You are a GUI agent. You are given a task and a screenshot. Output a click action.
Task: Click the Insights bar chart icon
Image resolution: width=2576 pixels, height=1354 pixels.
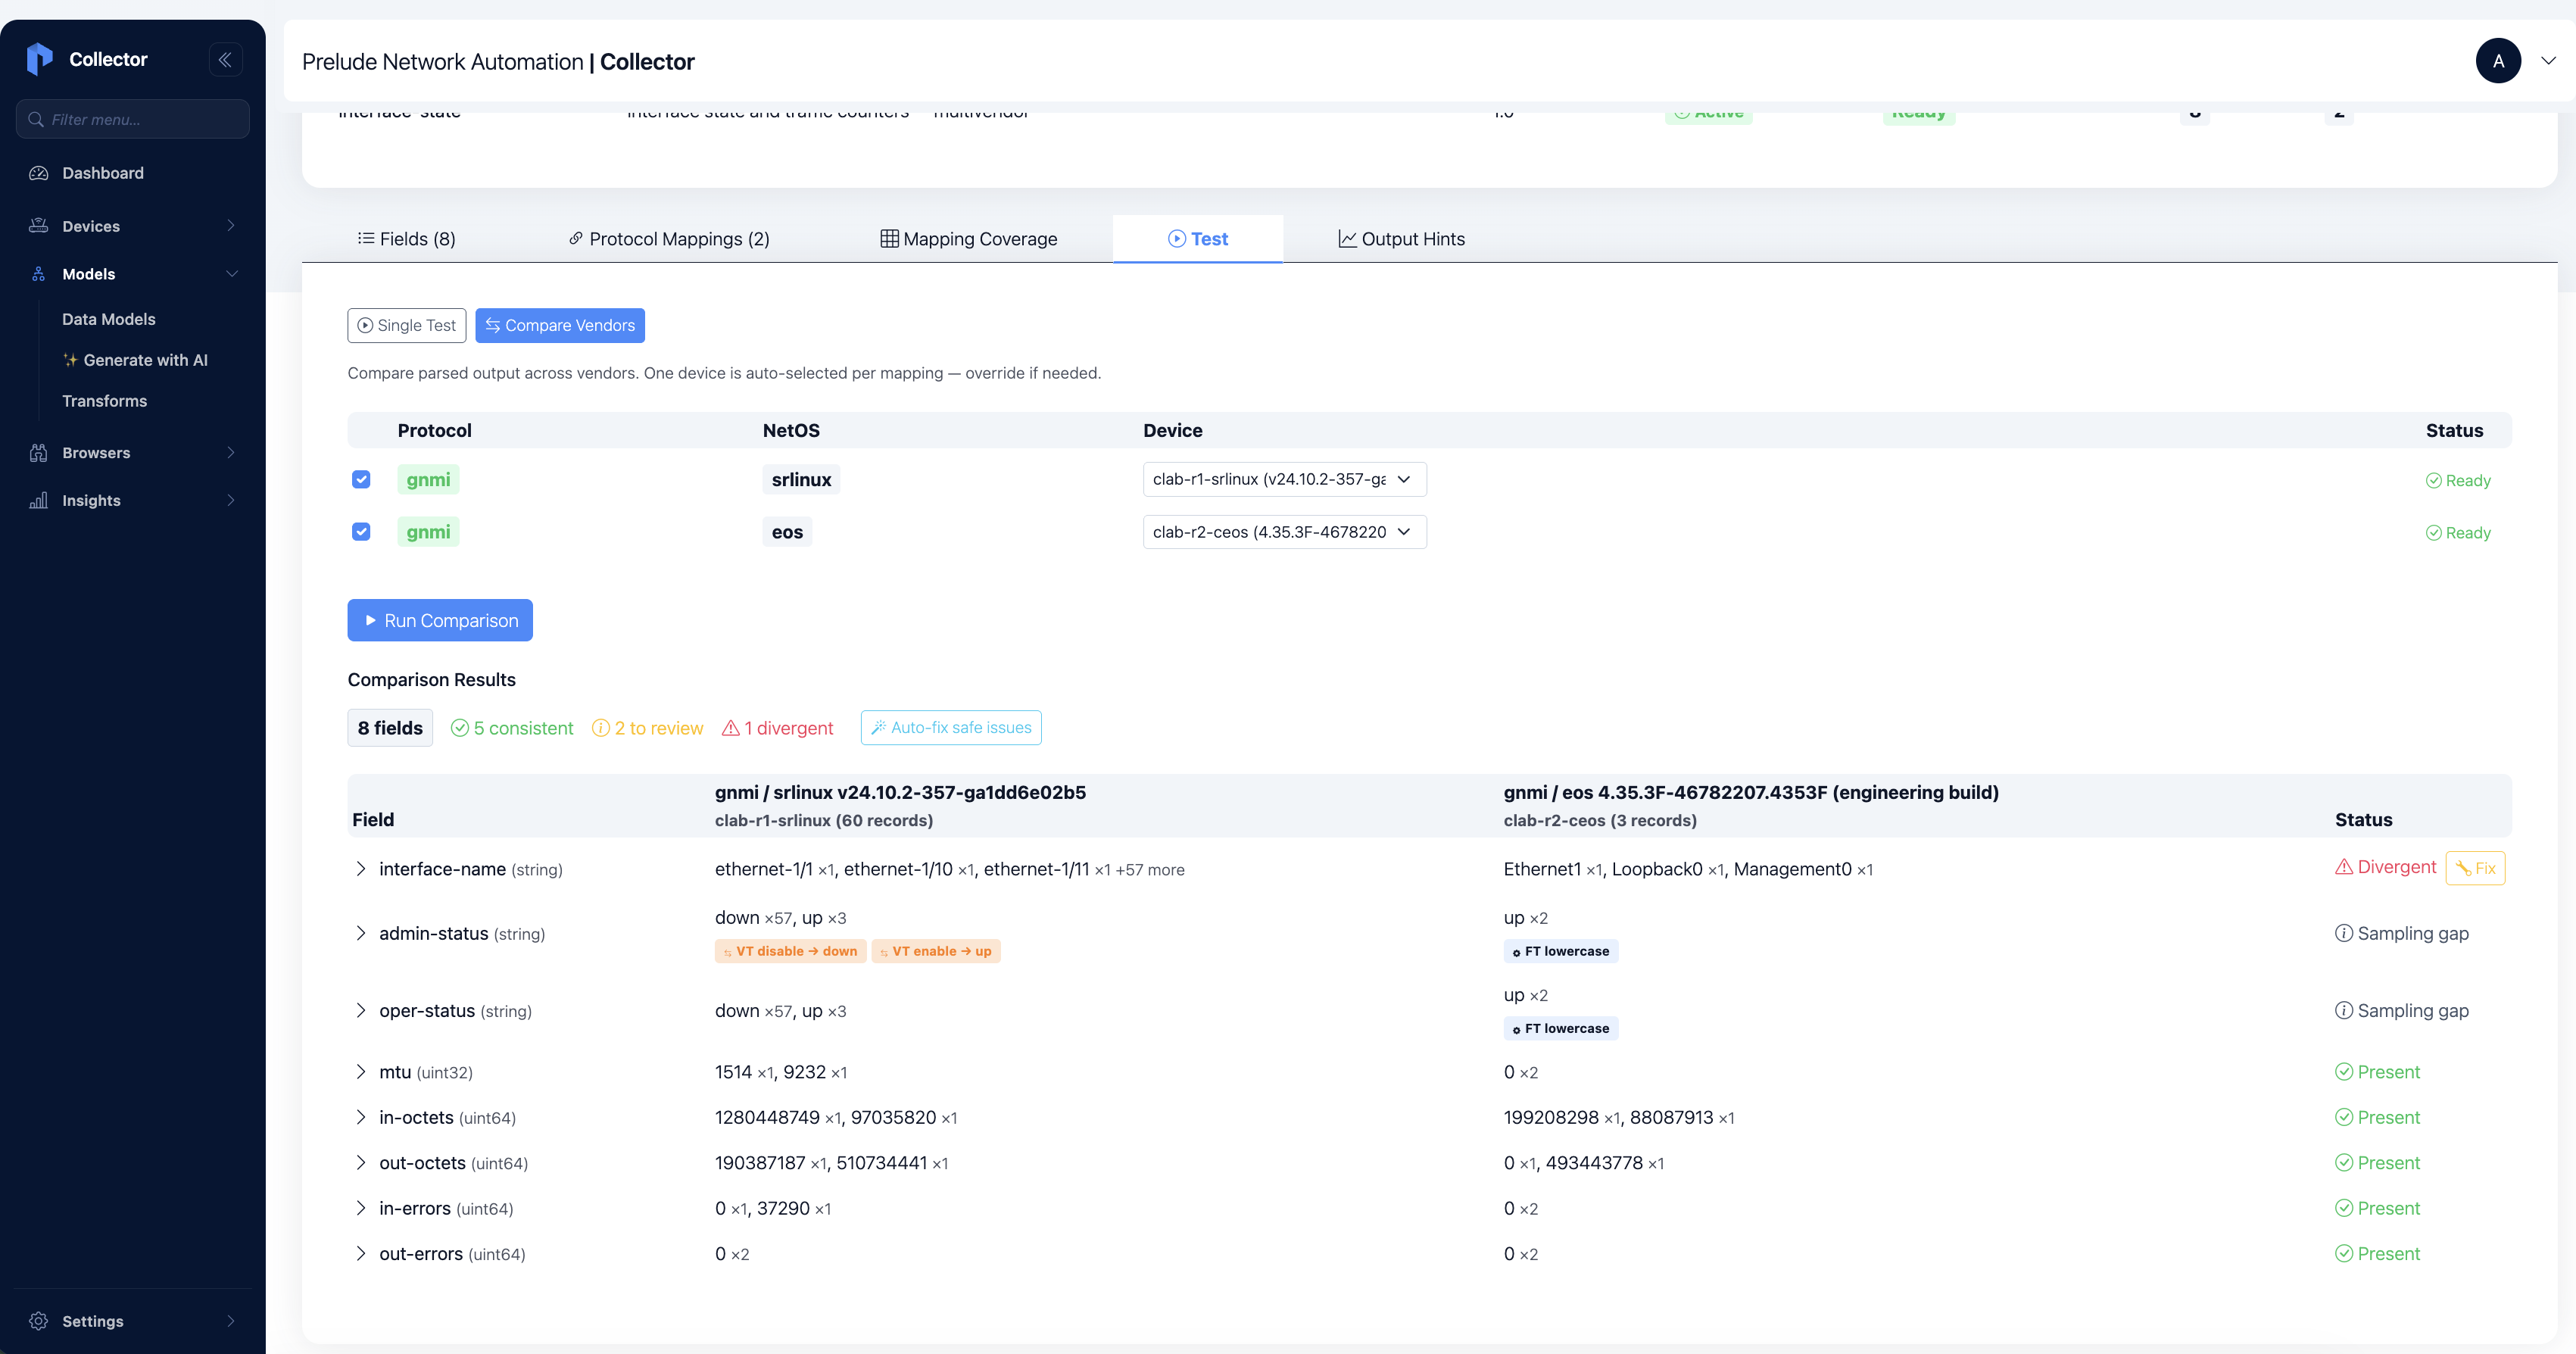(x=39, y=500)
